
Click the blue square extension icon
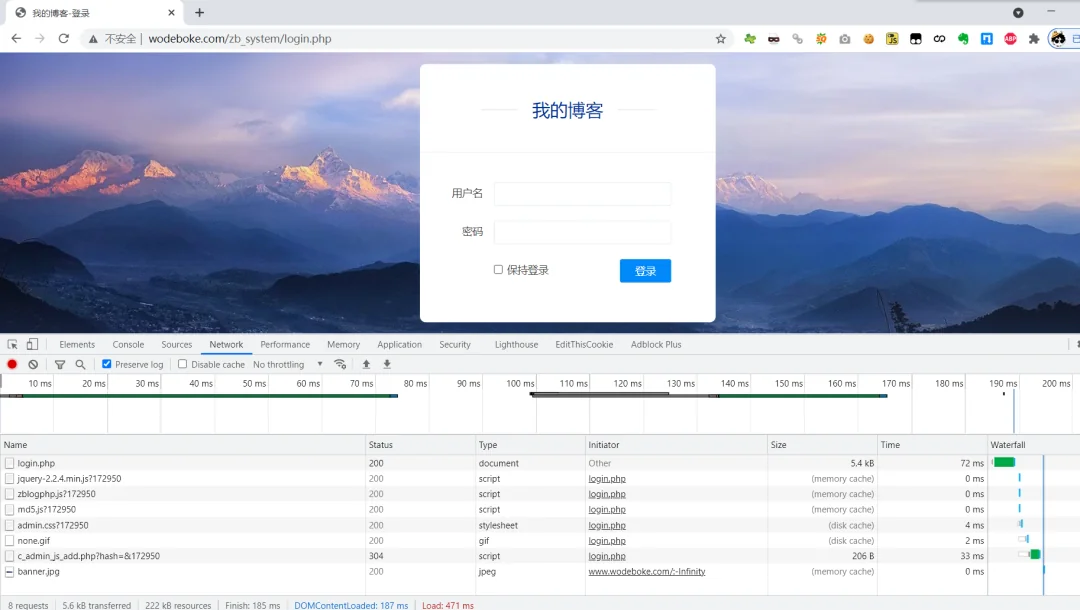pos(987,39)
